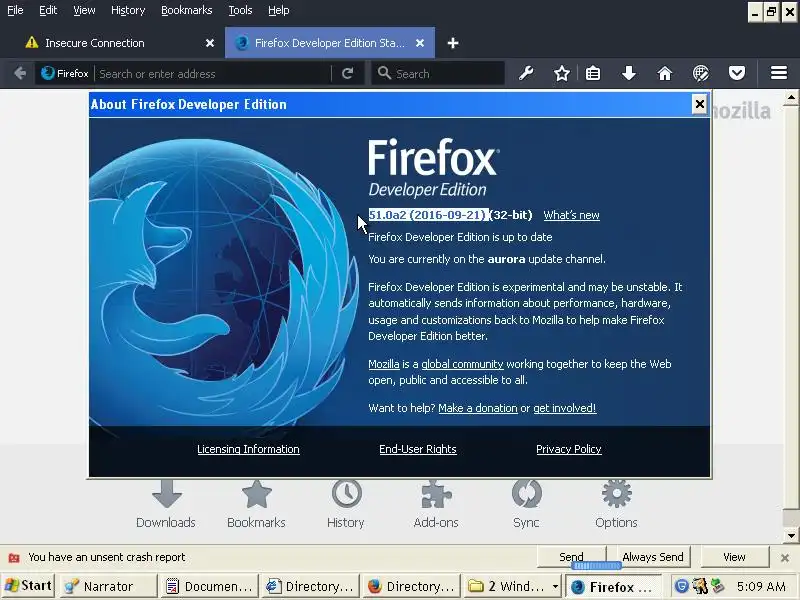Image resolution: width=800 pixels, height=600 pixels.
Task: Switch to Document taskbar item
Action: coord(209,586)
